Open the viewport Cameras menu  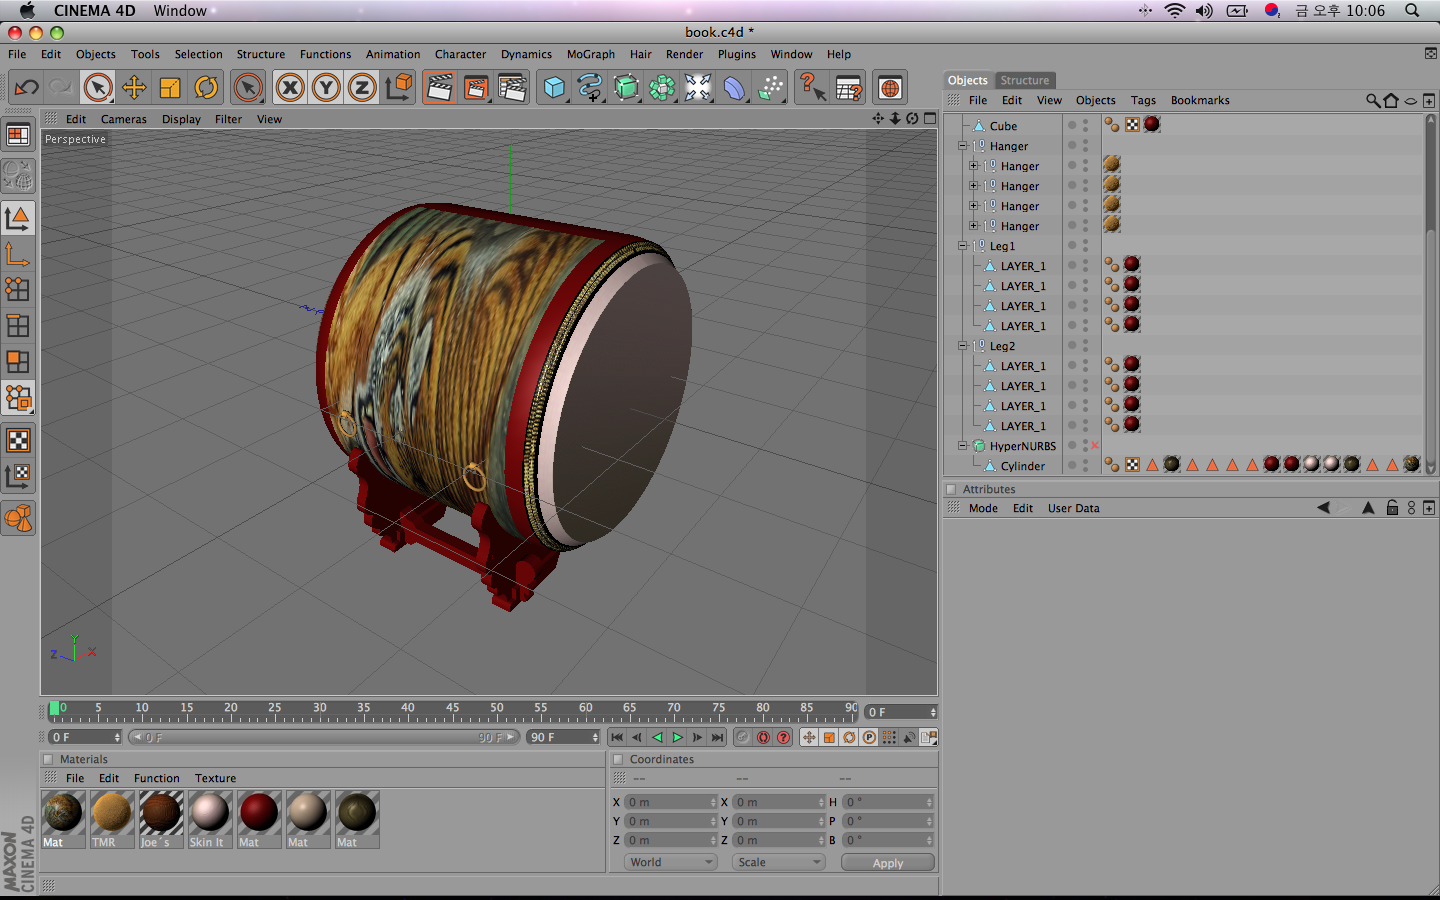pyautogui.click(x=124, y=119)
